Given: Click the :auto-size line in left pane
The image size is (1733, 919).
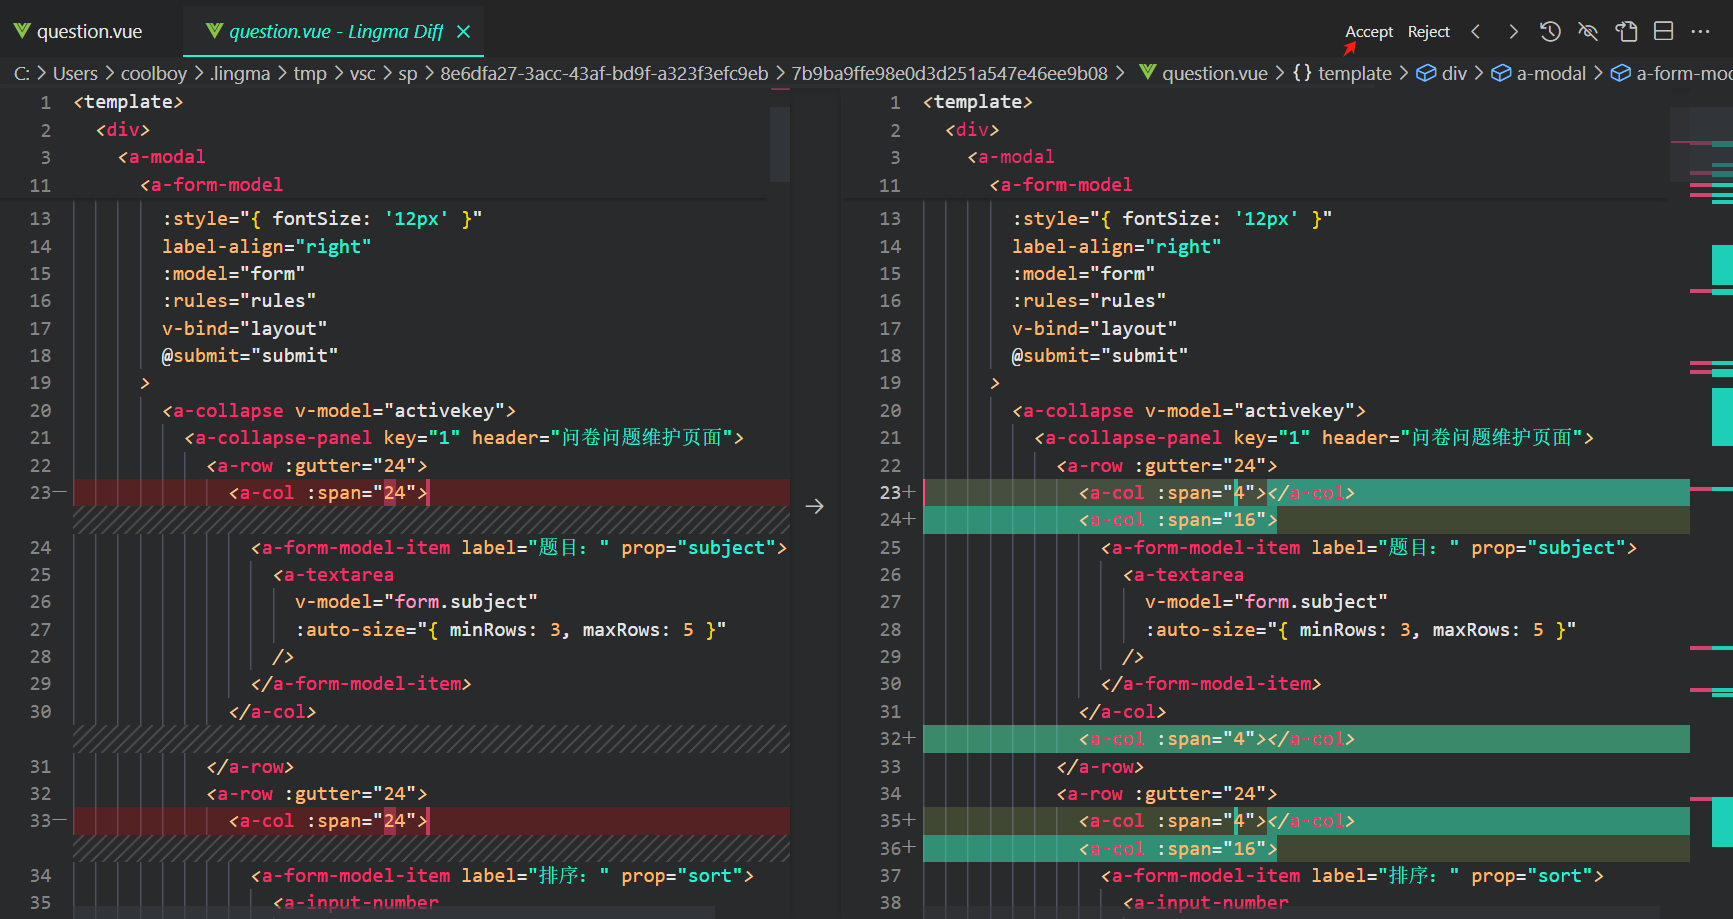Looking at the screenshot, I should 511,630.
